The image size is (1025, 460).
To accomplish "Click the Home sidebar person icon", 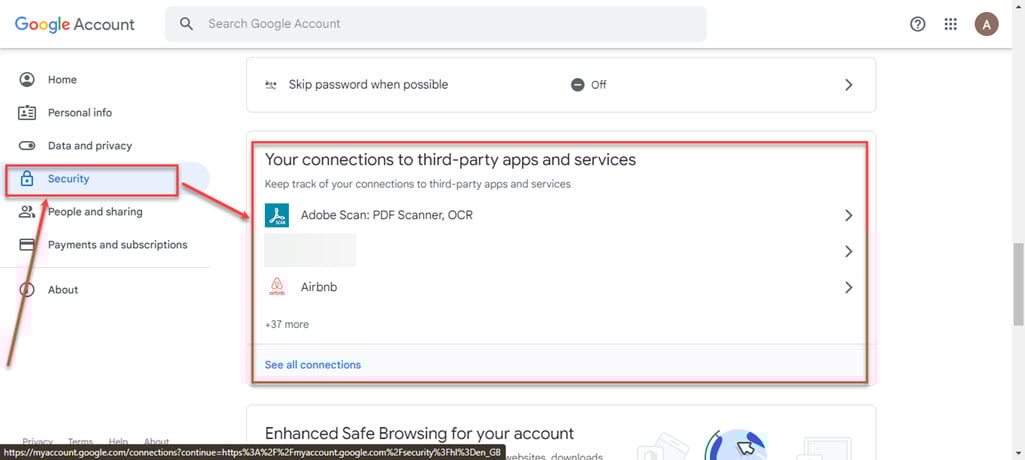I will point(27,80).
